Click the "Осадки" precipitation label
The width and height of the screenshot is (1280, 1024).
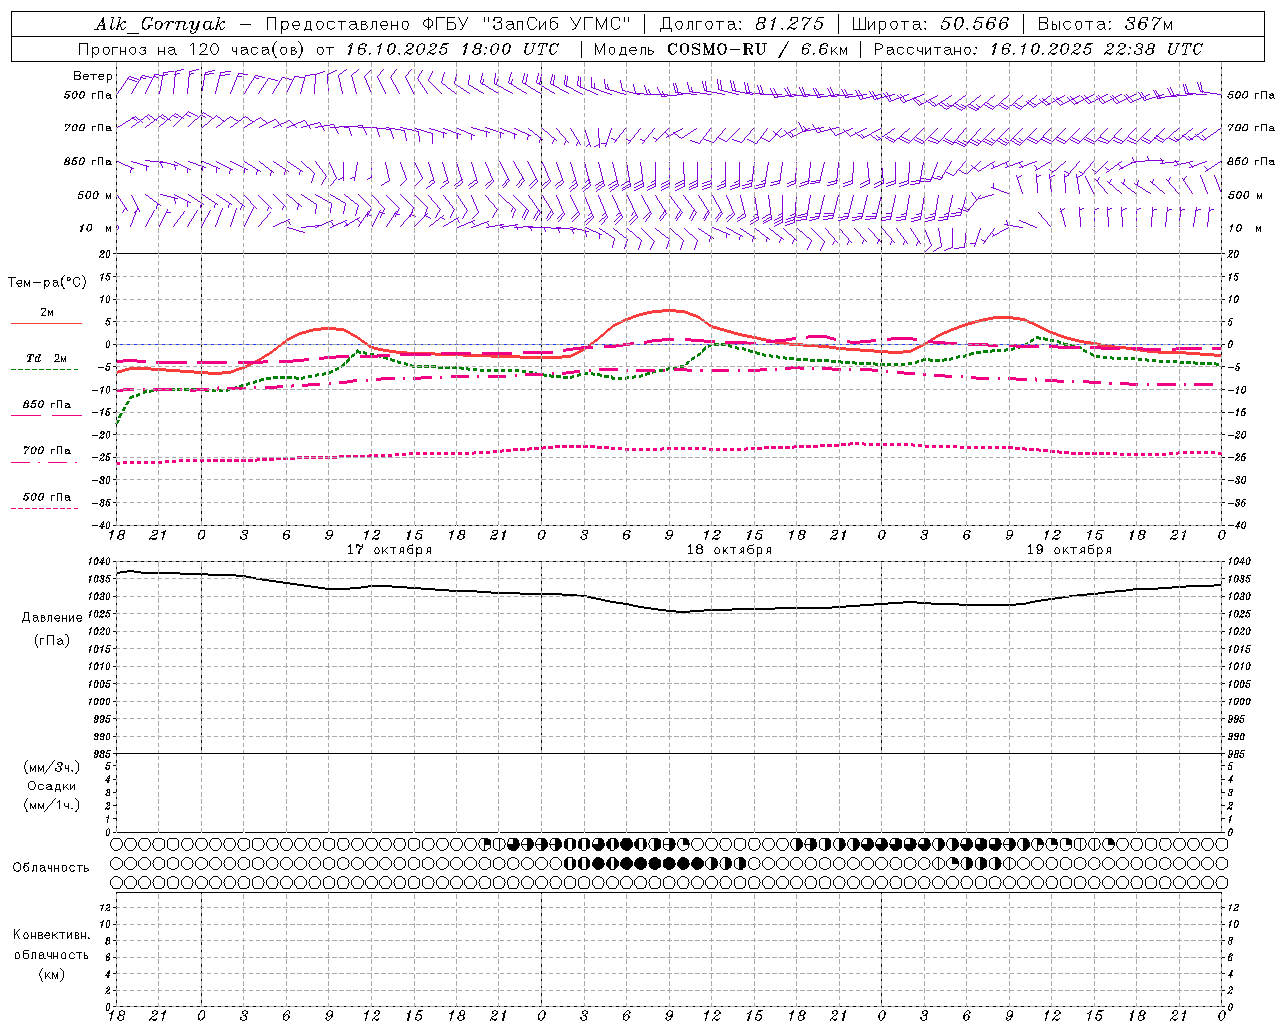click(52, 786)
